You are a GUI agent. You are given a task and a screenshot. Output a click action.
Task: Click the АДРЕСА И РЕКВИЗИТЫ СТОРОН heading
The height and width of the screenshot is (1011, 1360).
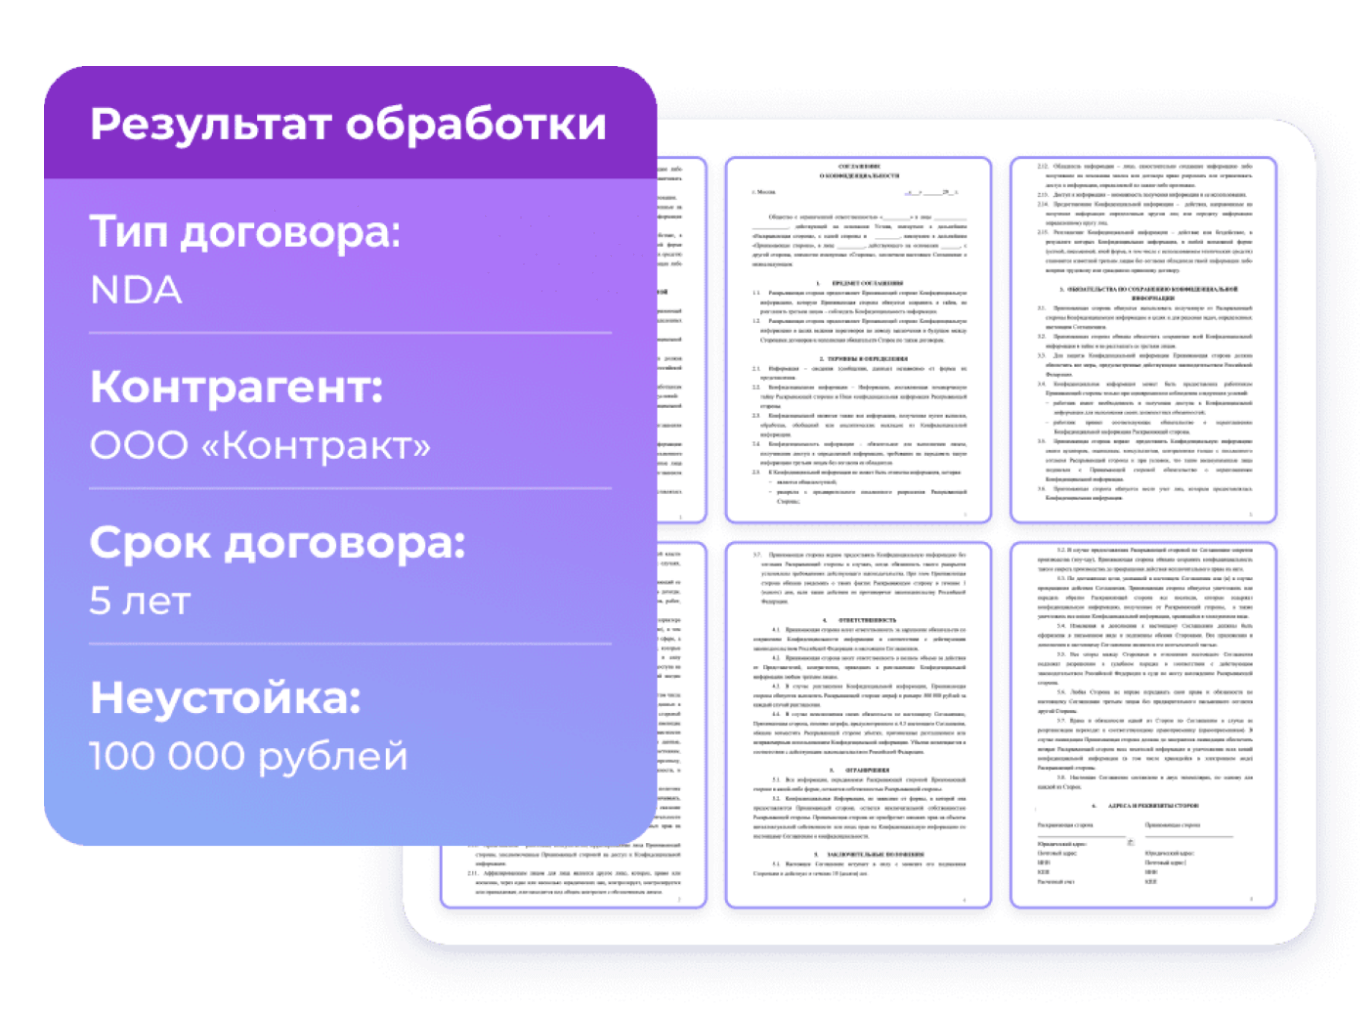pos(1152,805)
